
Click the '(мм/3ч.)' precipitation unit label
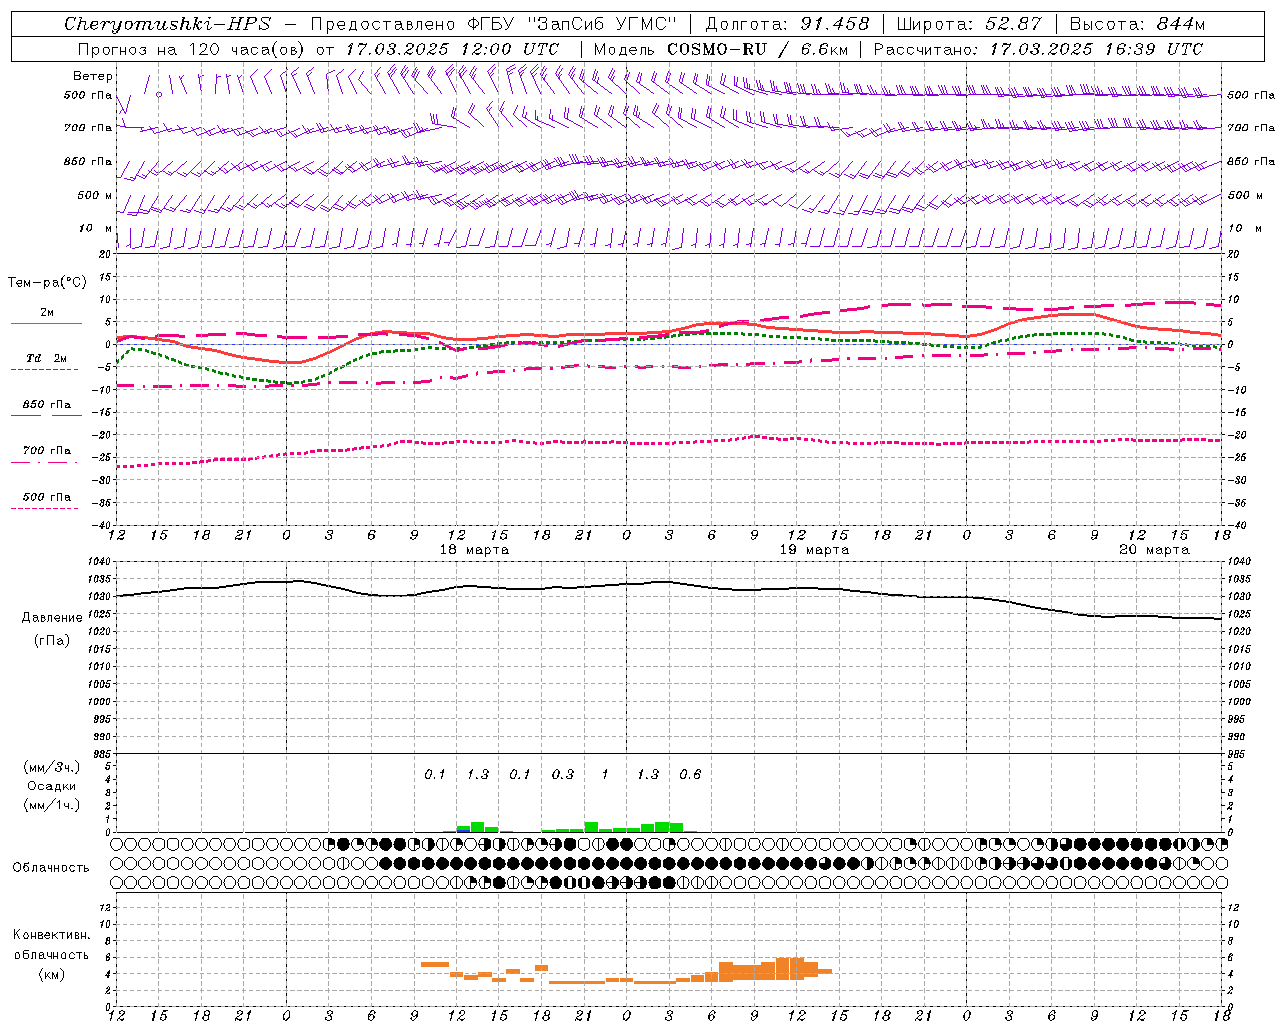pos(52,767)
